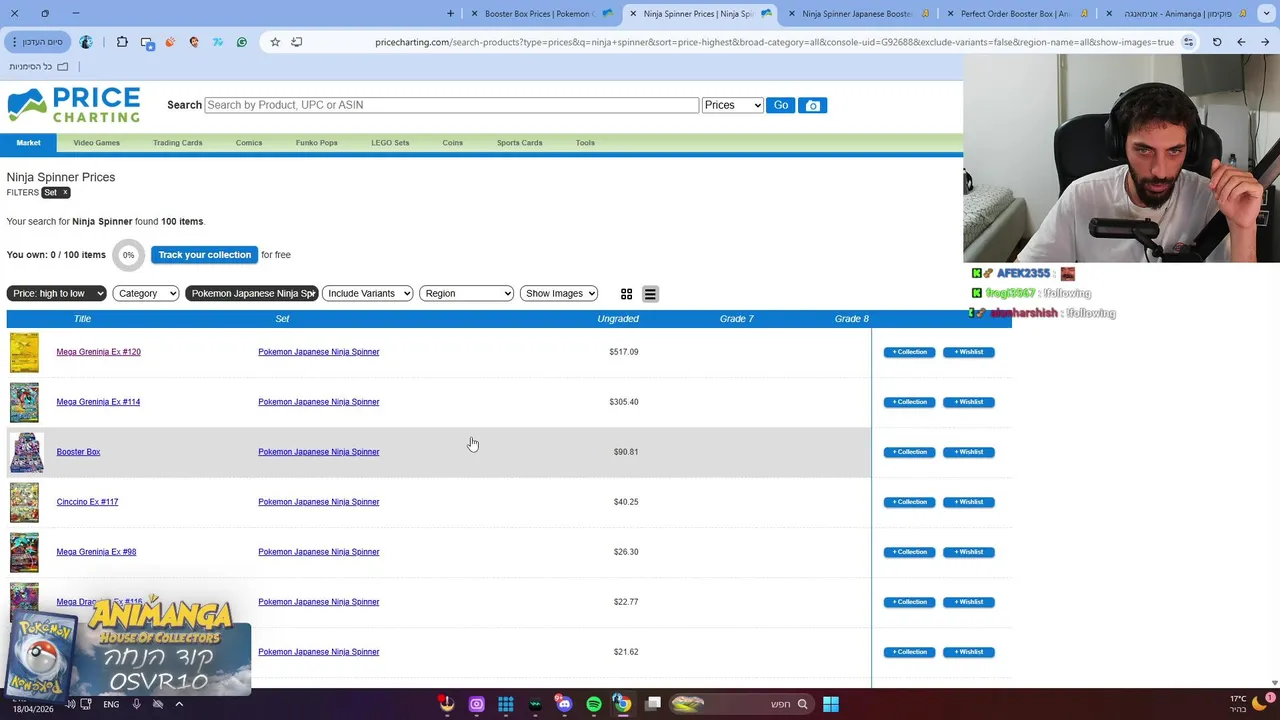Screen dimensions: 1280x720
Task: Open Spotify from the taskbar
Action: (x=594, y=704)
